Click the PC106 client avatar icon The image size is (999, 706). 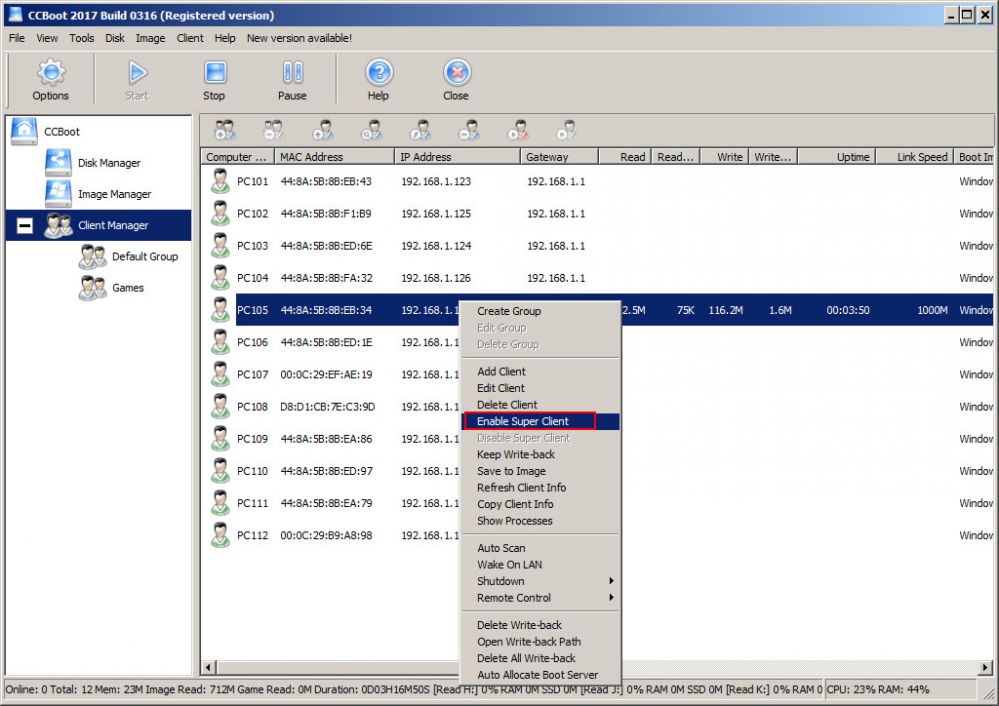click(x=220, y=342)
